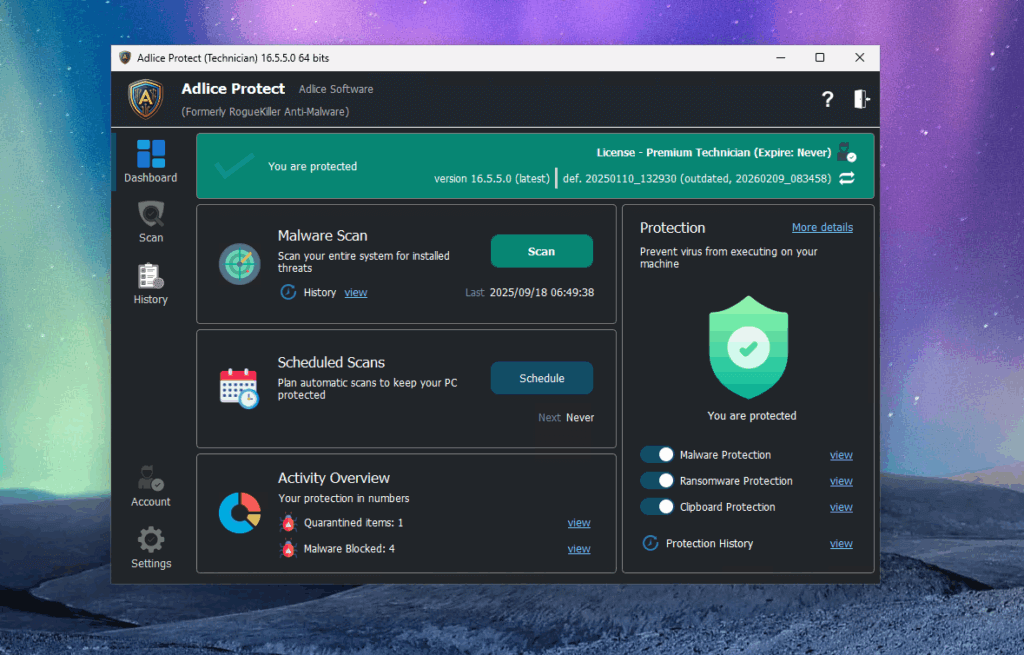The image size is (1024, 655).
Task: View Quarantined items link
Action: coord(578,523)
